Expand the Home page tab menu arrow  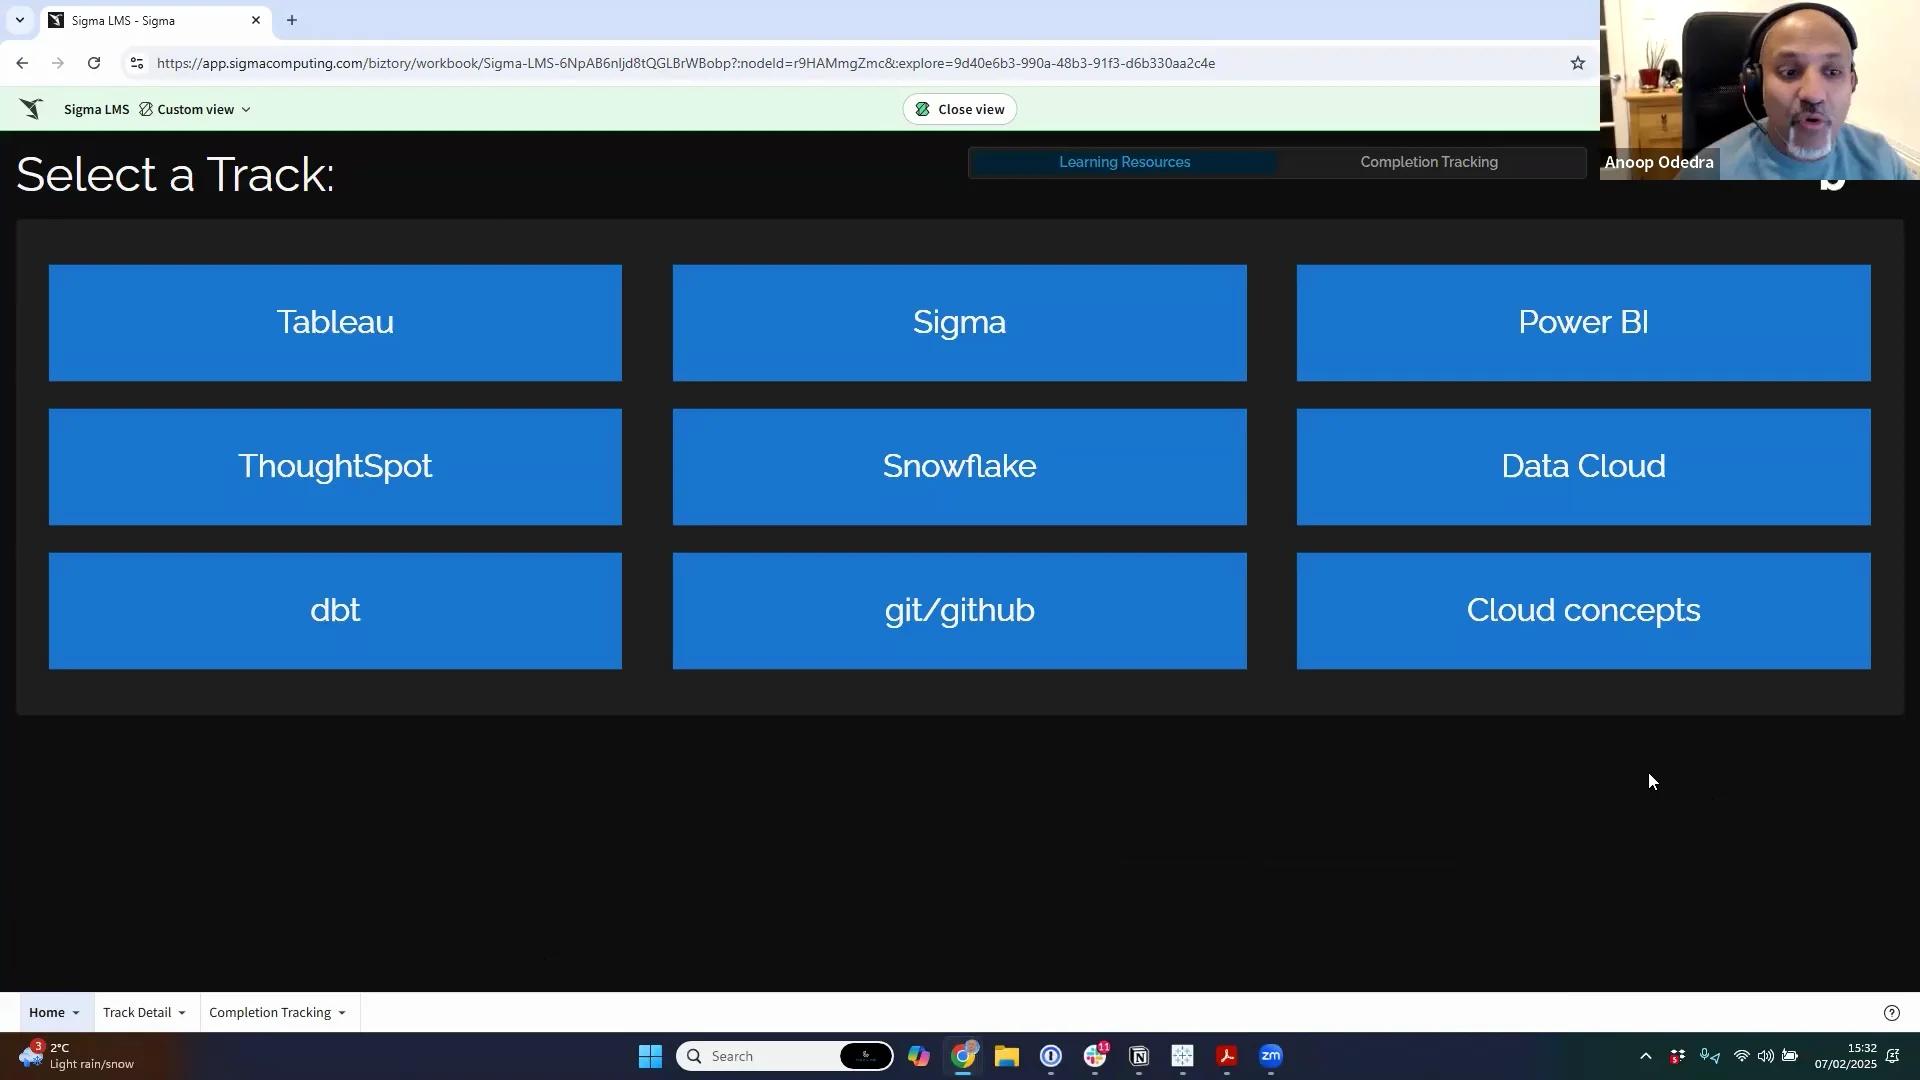[x=75, y=1013]
